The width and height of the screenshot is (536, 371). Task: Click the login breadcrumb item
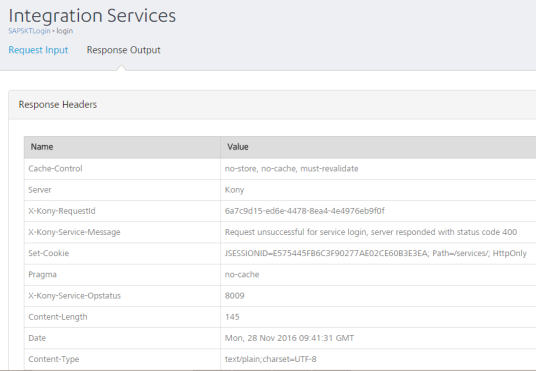tap(65, 31)
